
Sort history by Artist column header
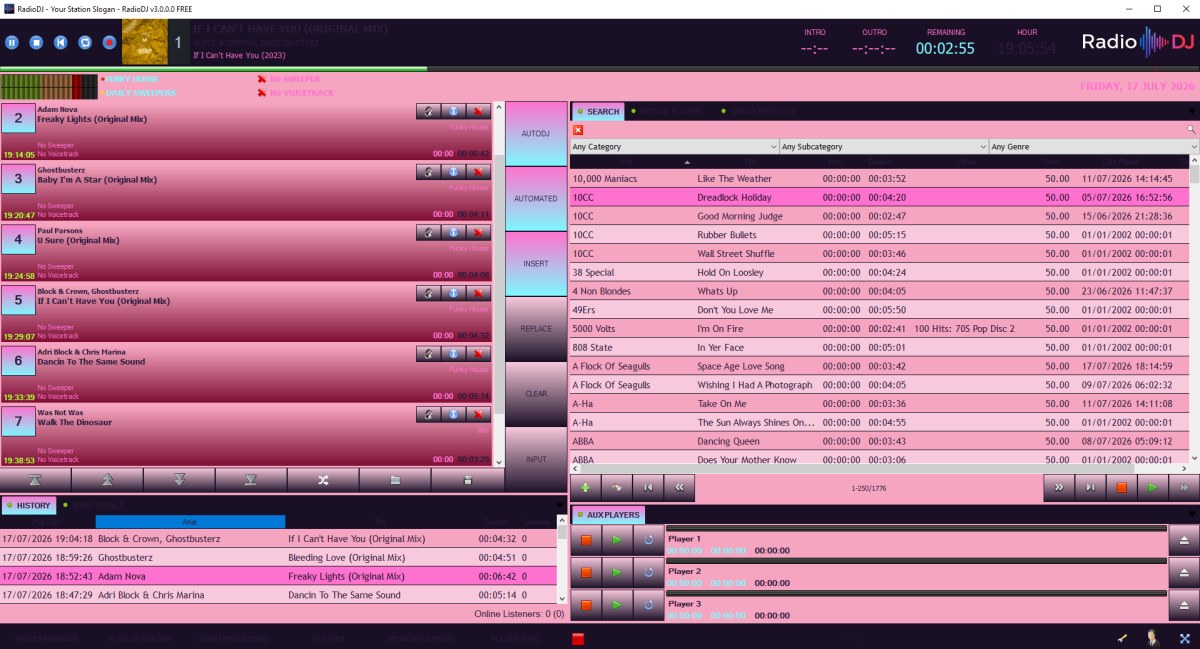pyautogui.click(x=190, y=521)
